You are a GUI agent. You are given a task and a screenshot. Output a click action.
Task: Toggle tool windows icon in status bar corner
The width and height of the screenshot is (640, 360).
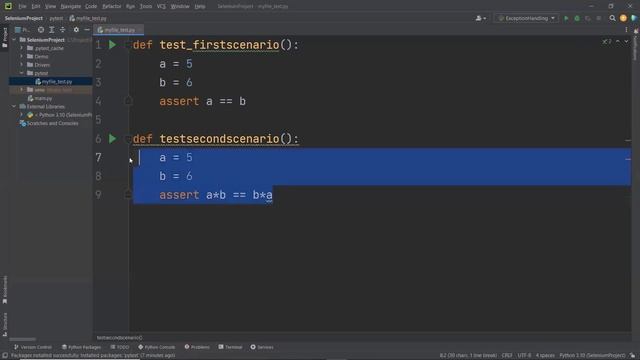point(5,356)
